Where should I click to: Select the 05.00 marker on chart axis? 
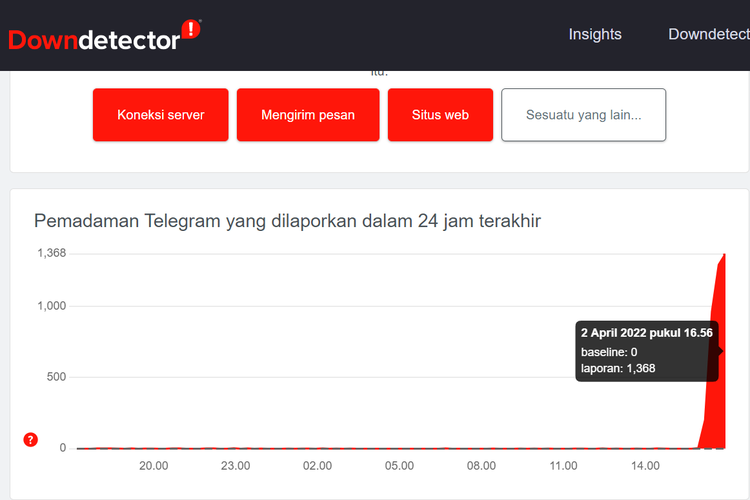[399, 466]
